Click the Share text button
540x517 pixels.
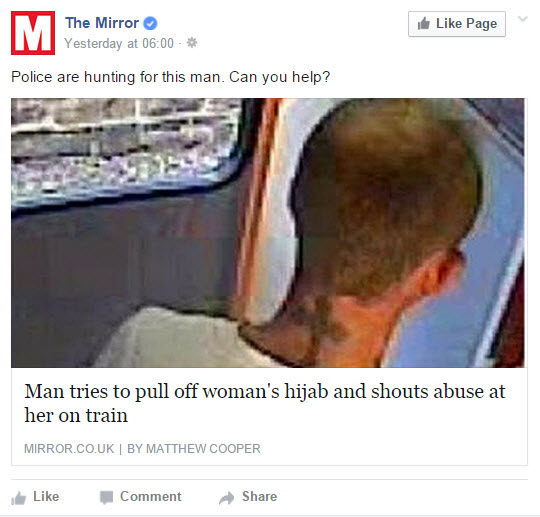tap(259, 497)
